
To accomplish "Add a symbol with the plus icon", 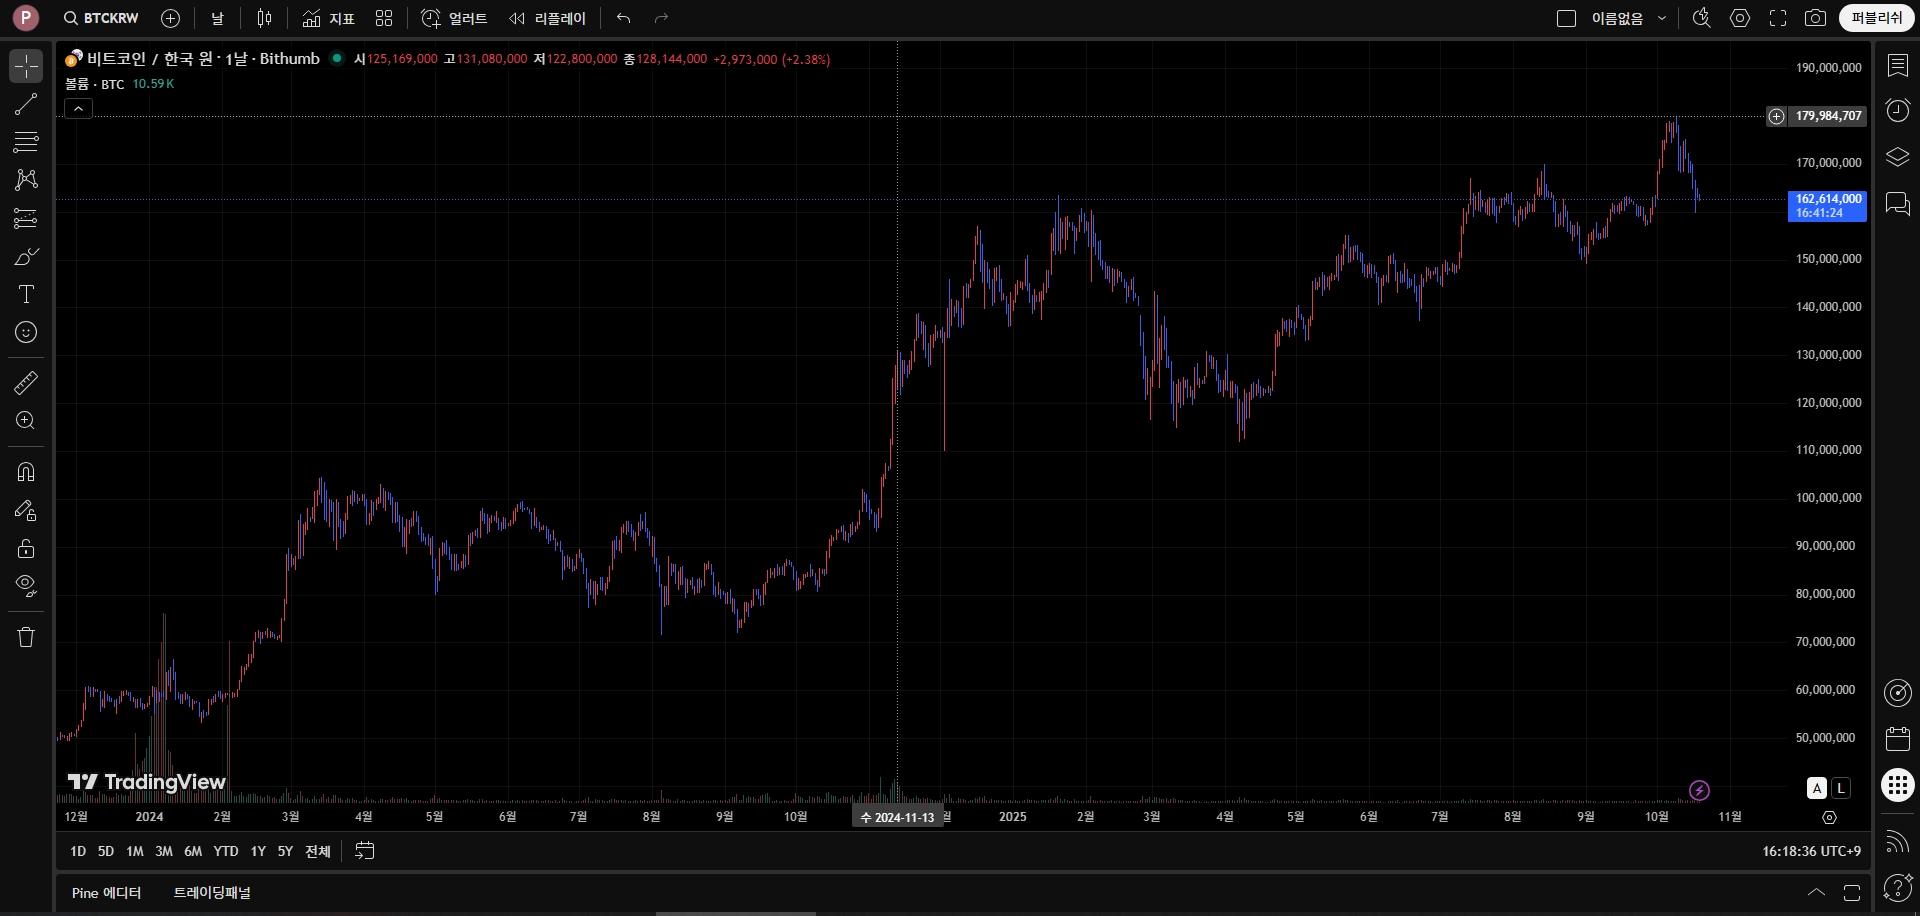I will pyautogui.click(x=170, y=18).
